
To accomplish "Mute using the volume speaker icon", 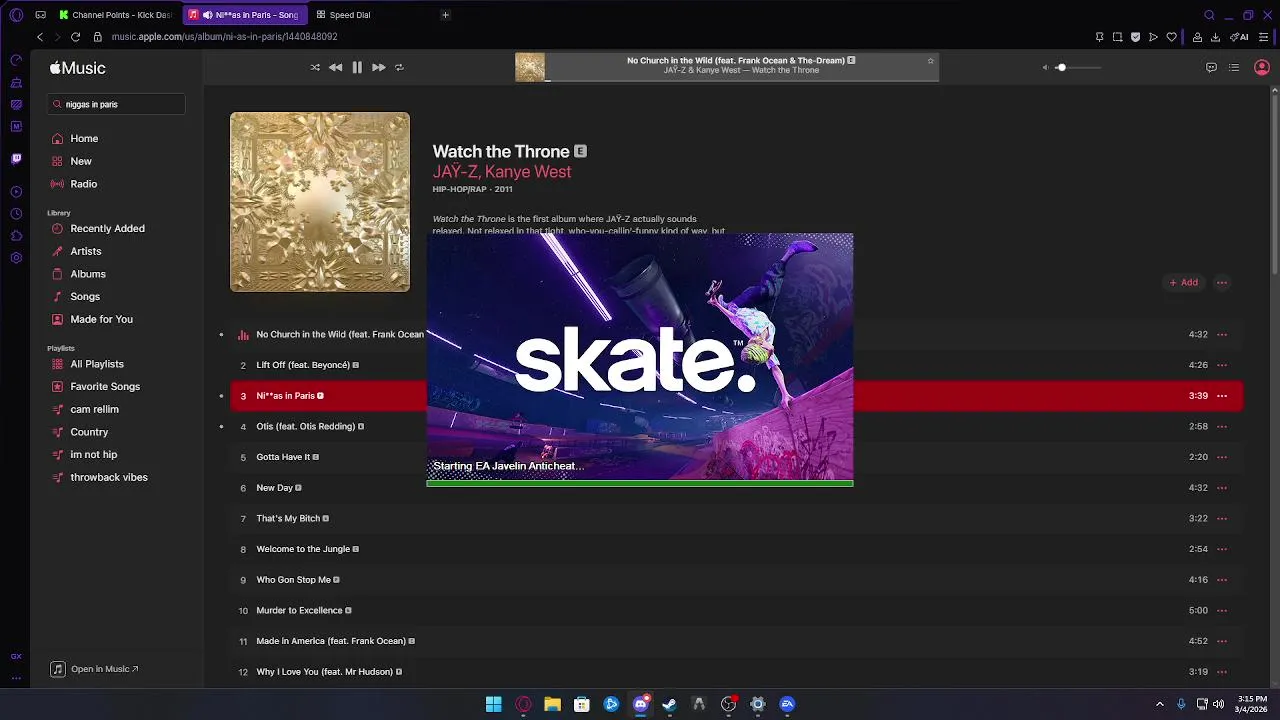I will coord(1045,67).
